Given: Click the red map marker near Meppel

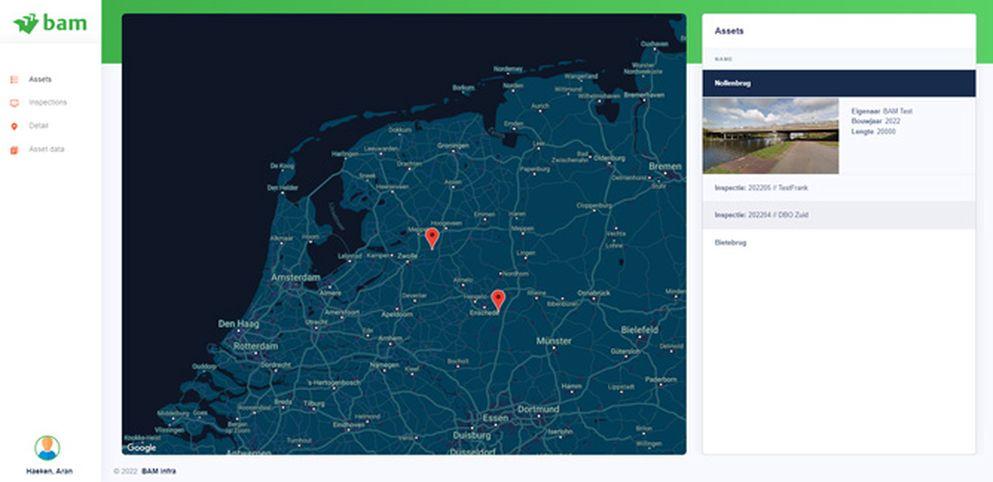Looking at the screenshot, I should [432, 239].
